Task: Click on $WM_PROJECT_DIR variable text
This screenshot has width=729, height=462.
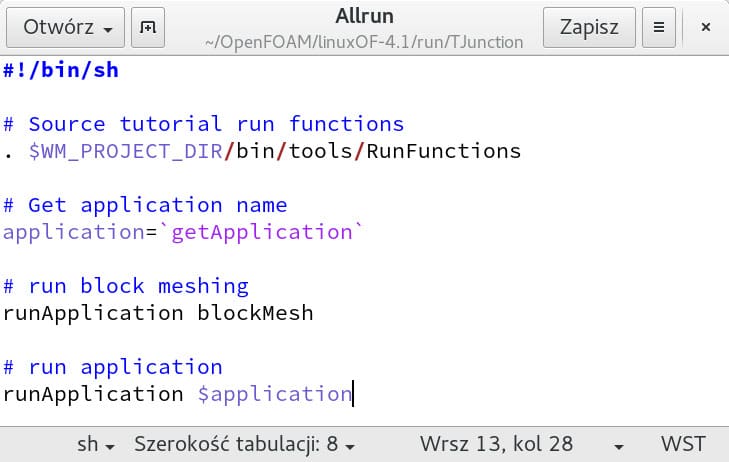Action: tap(126, 152)
